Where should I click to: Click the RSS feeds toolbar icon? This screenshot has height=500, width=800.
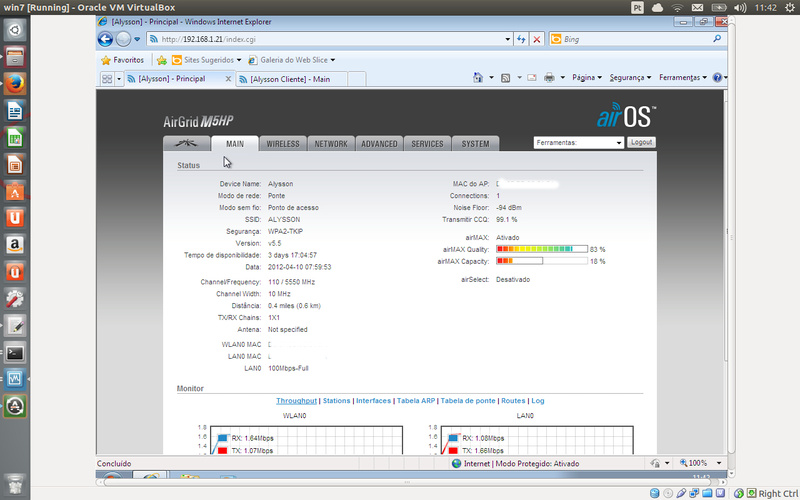tap(506, 78)
